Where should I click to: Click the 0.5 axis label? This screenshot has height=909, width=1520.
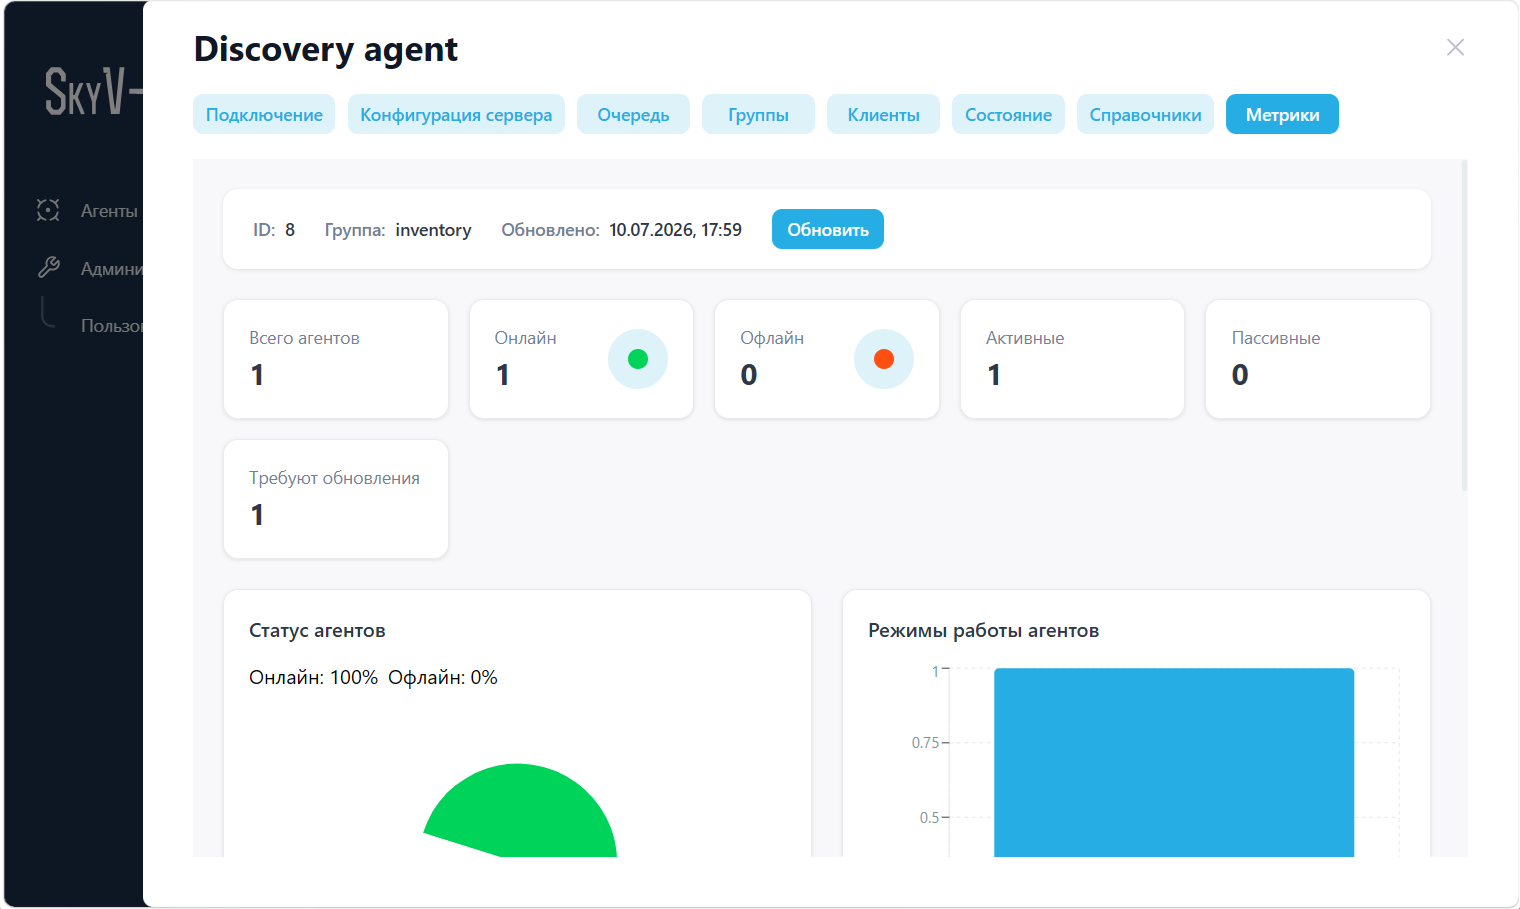click(929, 818)
